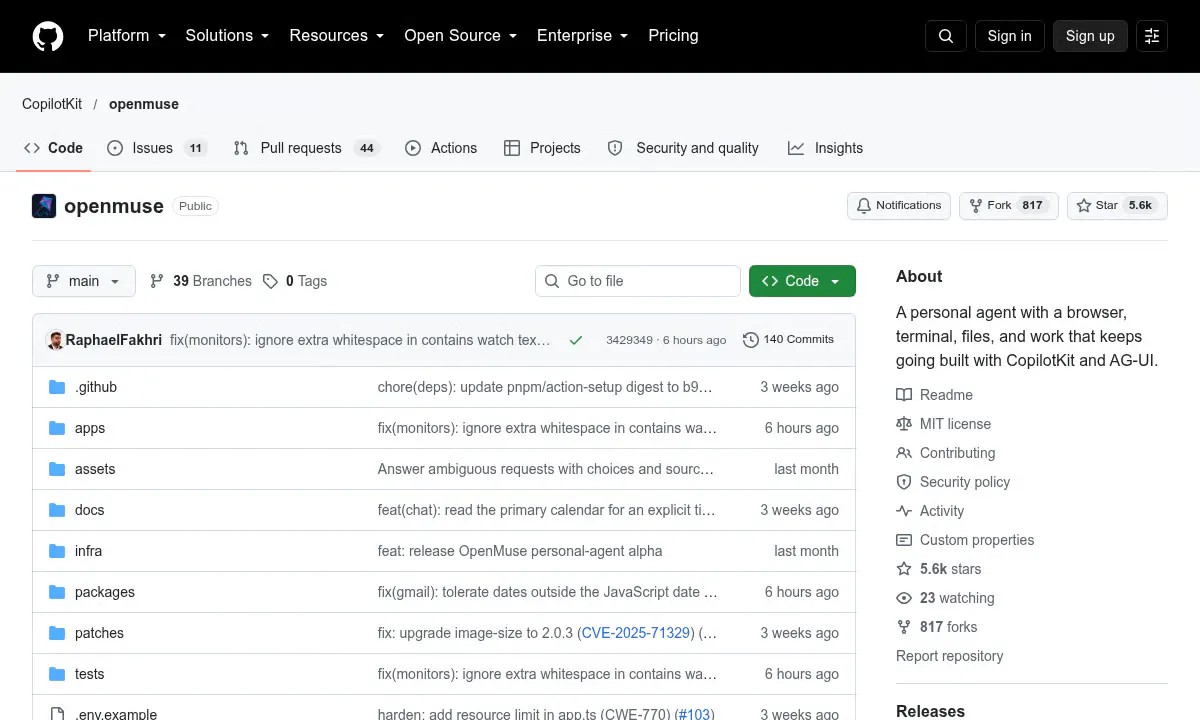Open the Pull requests tab

point(305,148)
